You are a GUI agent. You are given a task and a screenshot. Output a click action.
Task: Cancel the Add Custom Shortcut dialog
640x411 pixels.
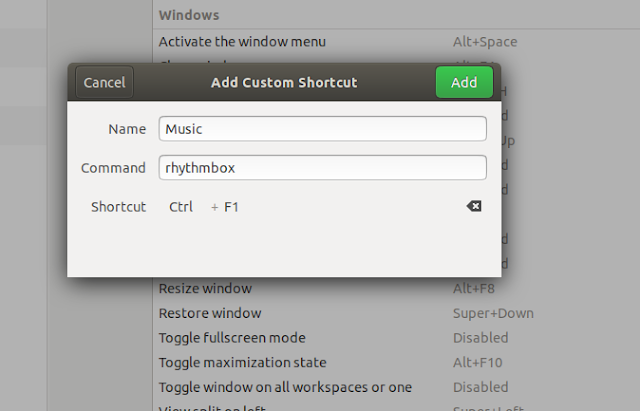[104, 82]
